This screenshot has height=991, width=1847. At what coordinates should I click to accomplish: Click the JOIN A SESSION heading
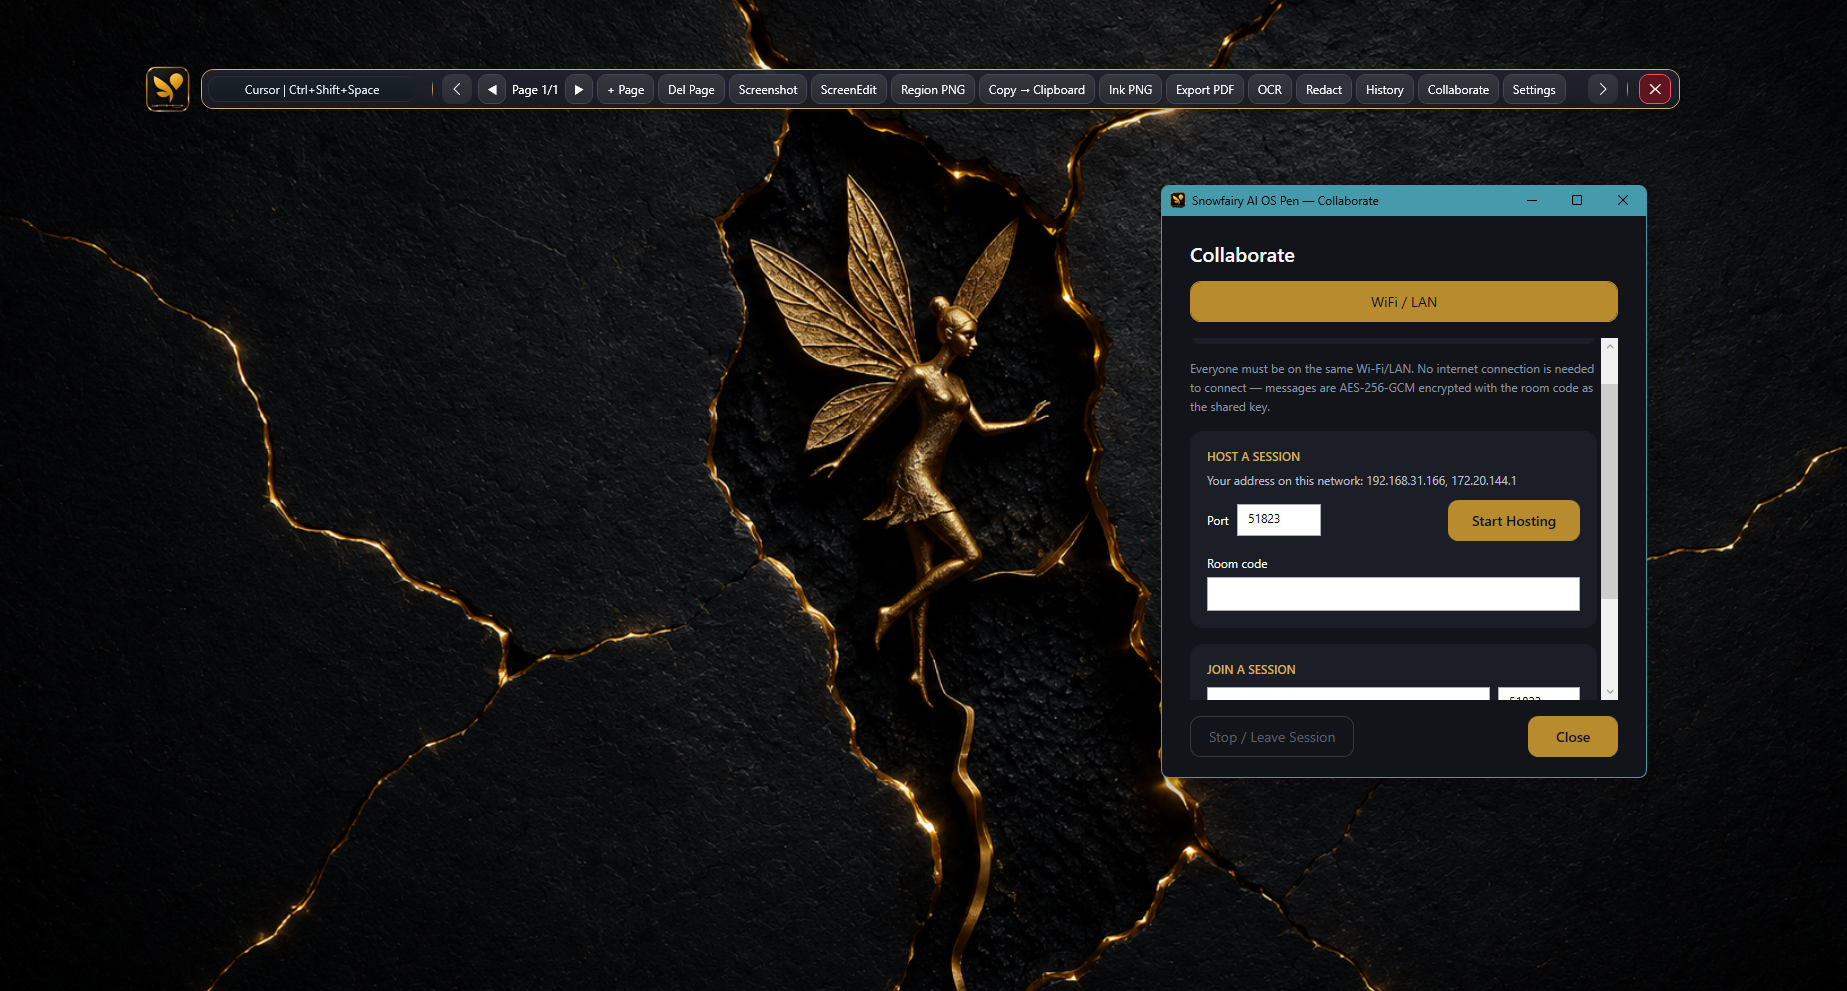coord(1251,670)
